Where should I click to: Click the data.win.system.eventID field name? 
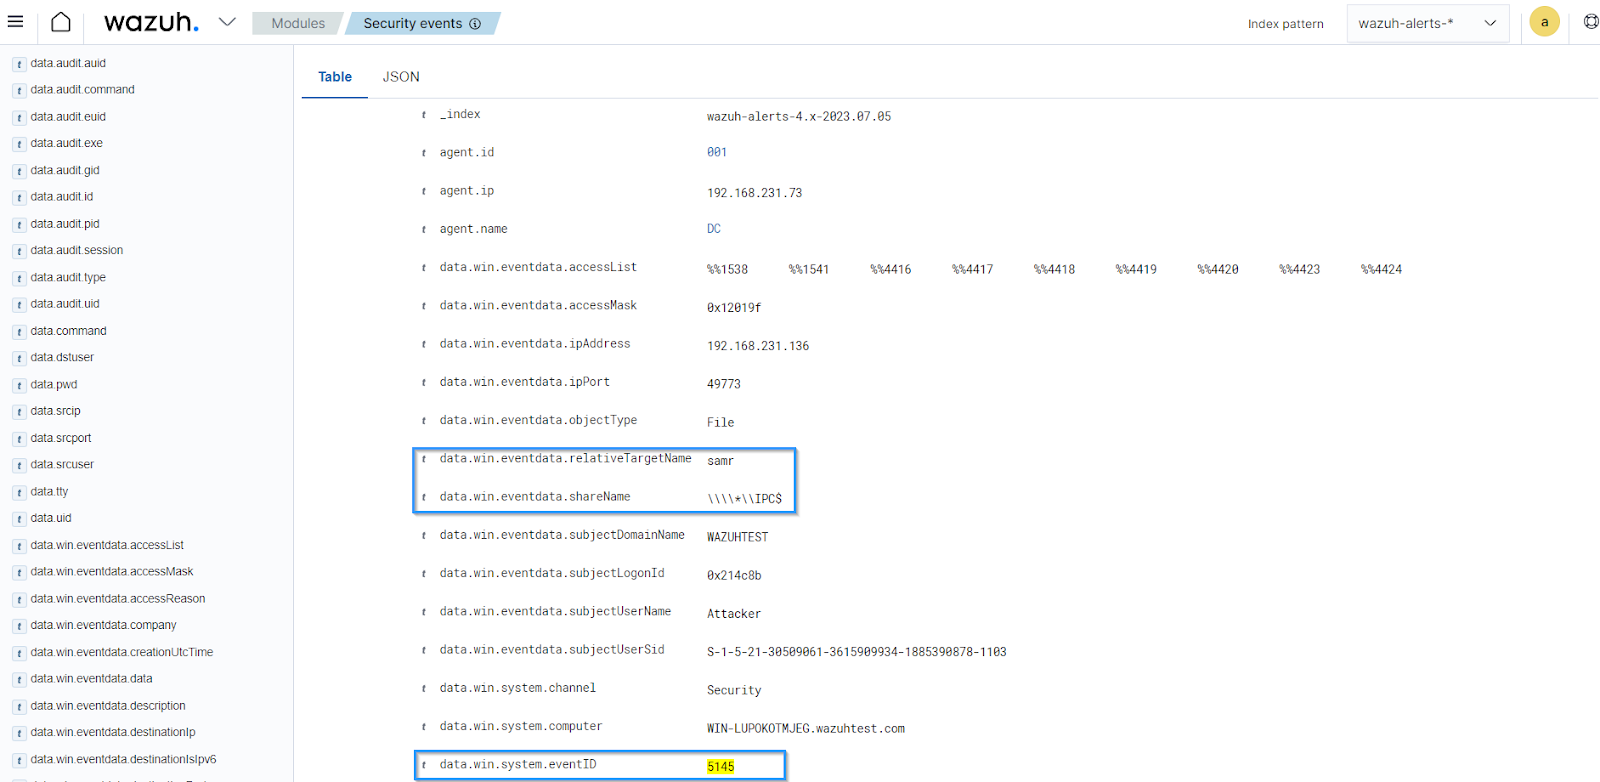pyautogui.click(x=518, y=764)
